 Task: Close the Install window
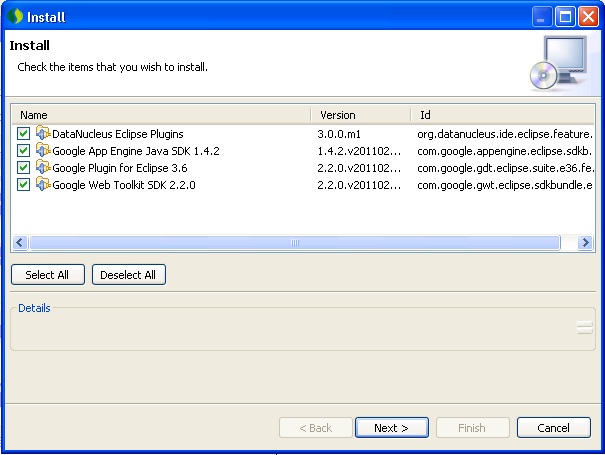coord(588,17)
